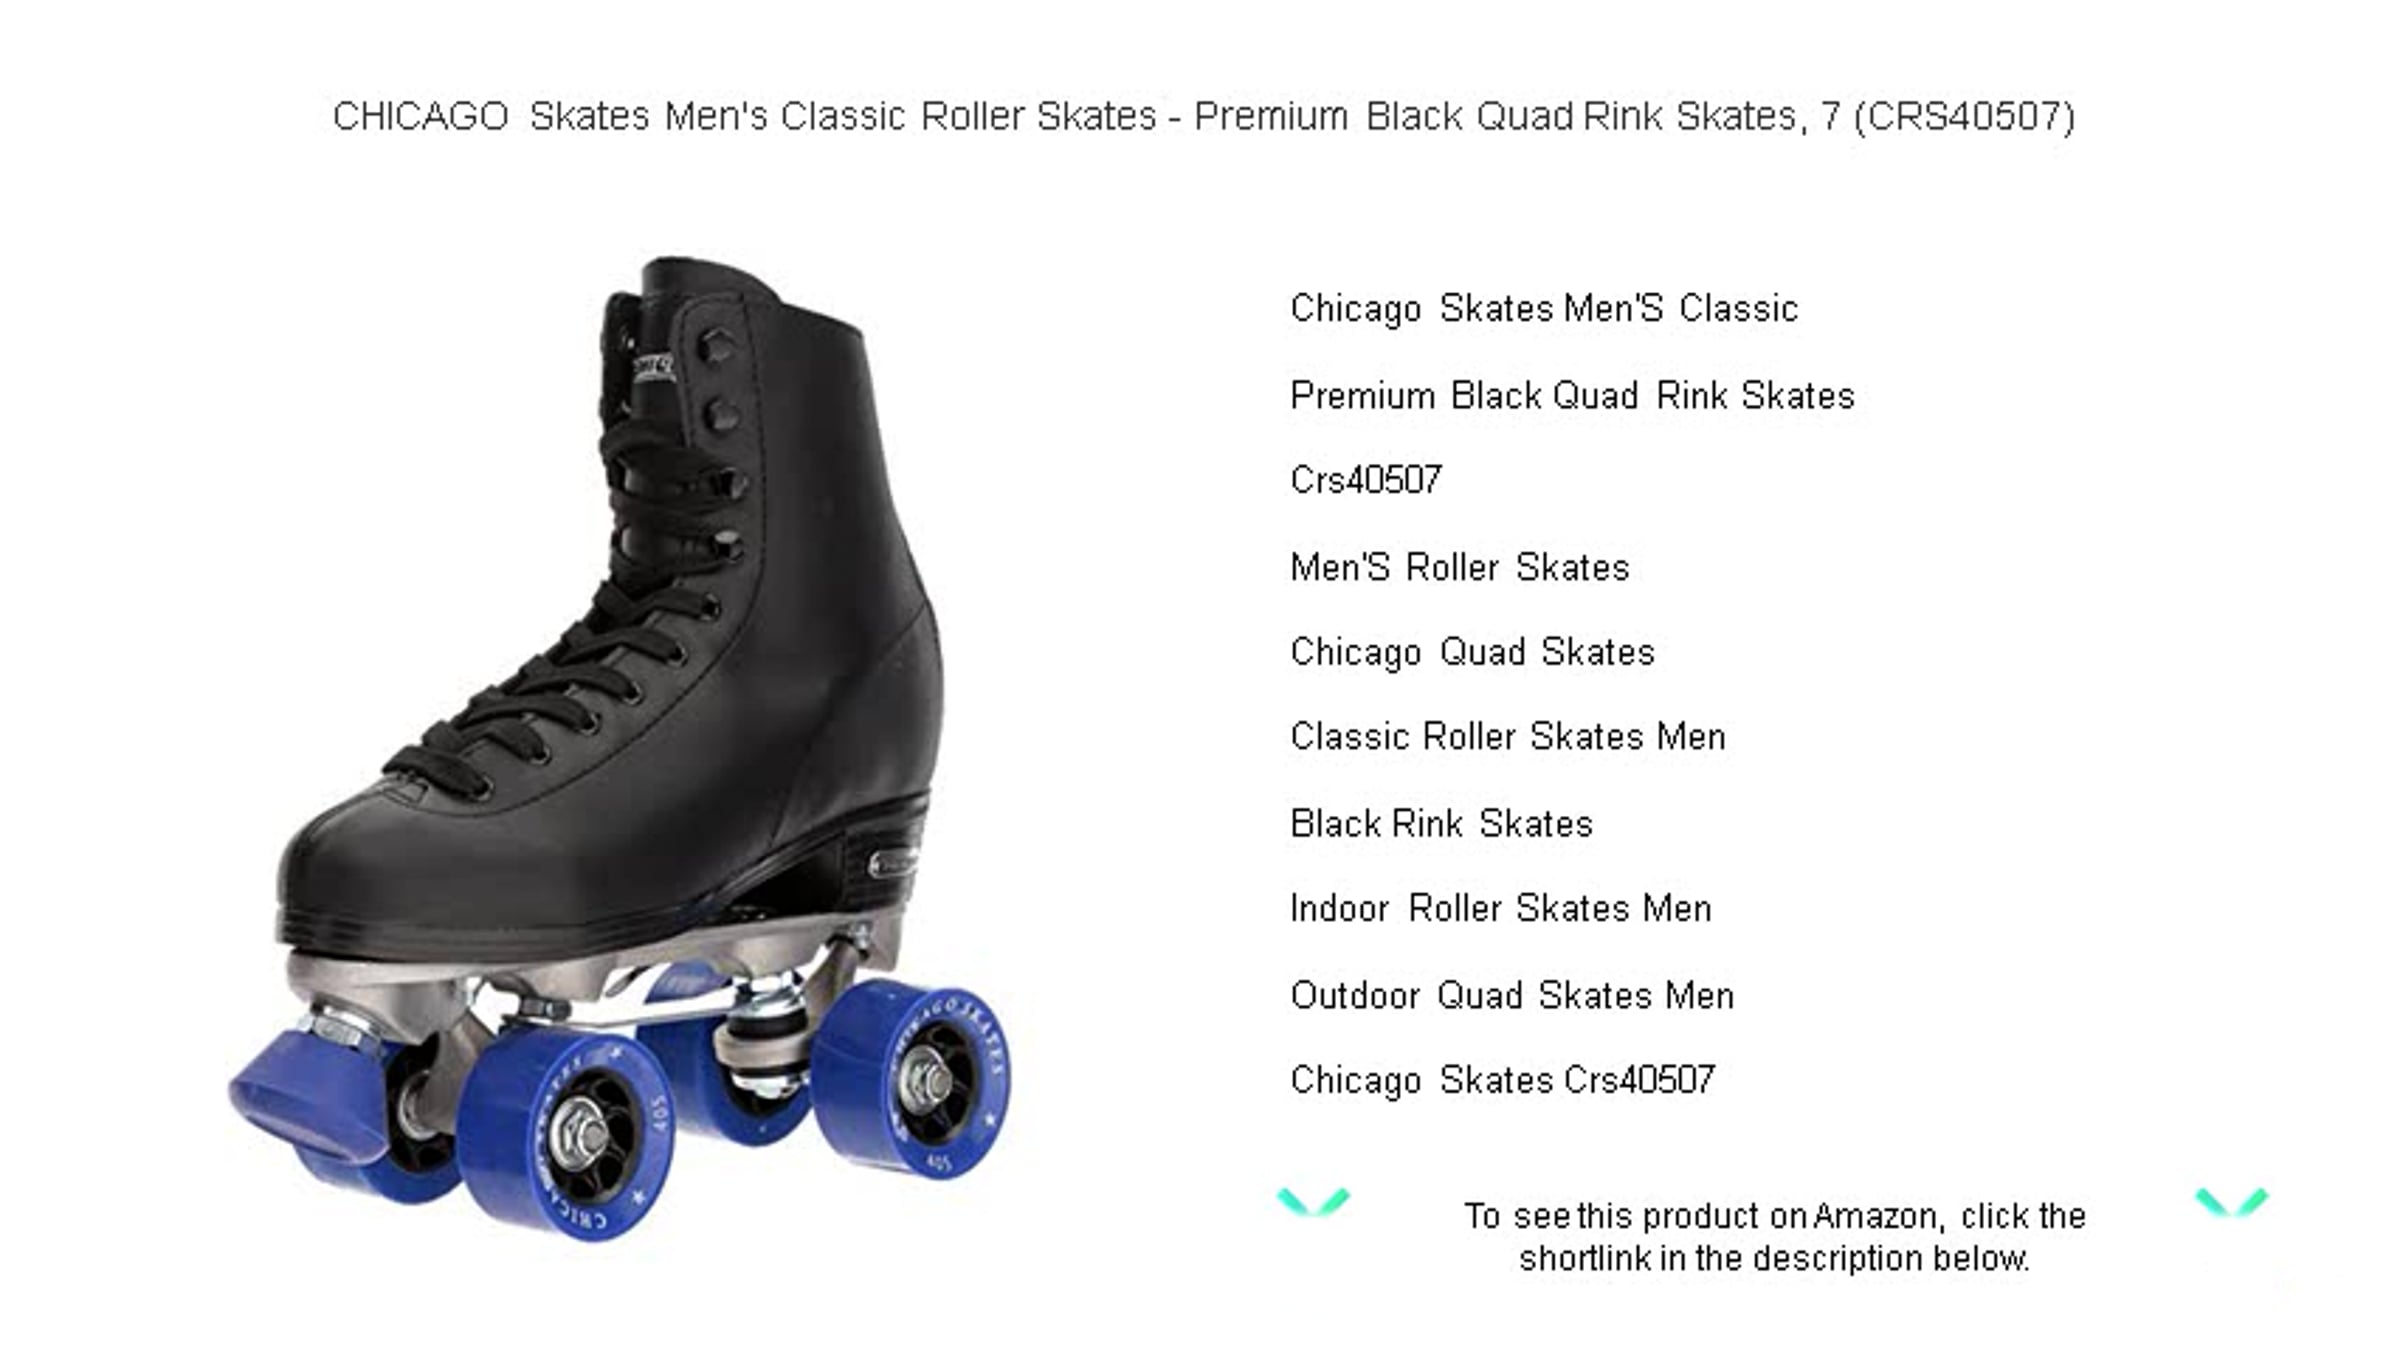Click 'Indoor Roller Skates Men' keyword

click(1501, 909)
